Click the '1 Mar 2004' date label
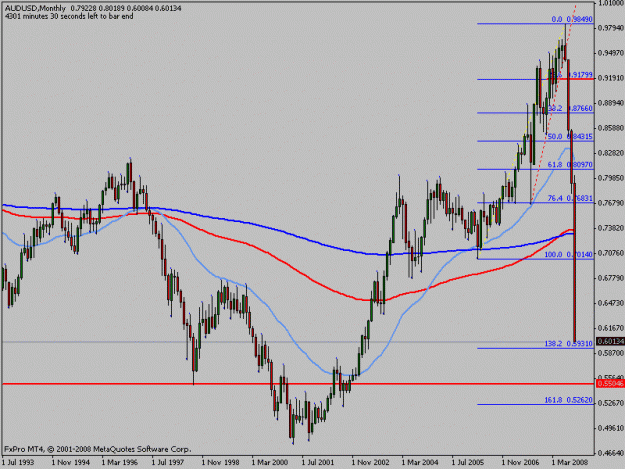Image resolution: width=625 pixels, height=469 pixels. click(x=420, y=463)
